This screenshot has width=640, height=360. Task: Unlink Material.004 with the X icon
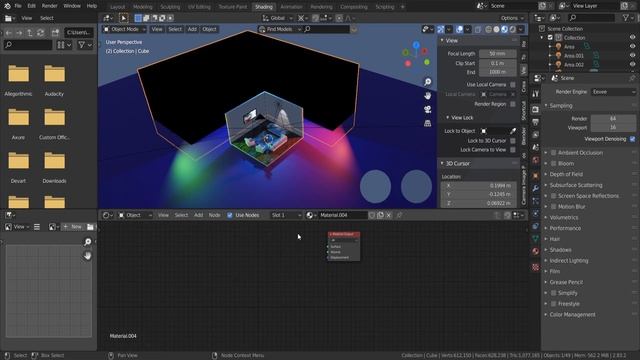(x=389, y=215)
